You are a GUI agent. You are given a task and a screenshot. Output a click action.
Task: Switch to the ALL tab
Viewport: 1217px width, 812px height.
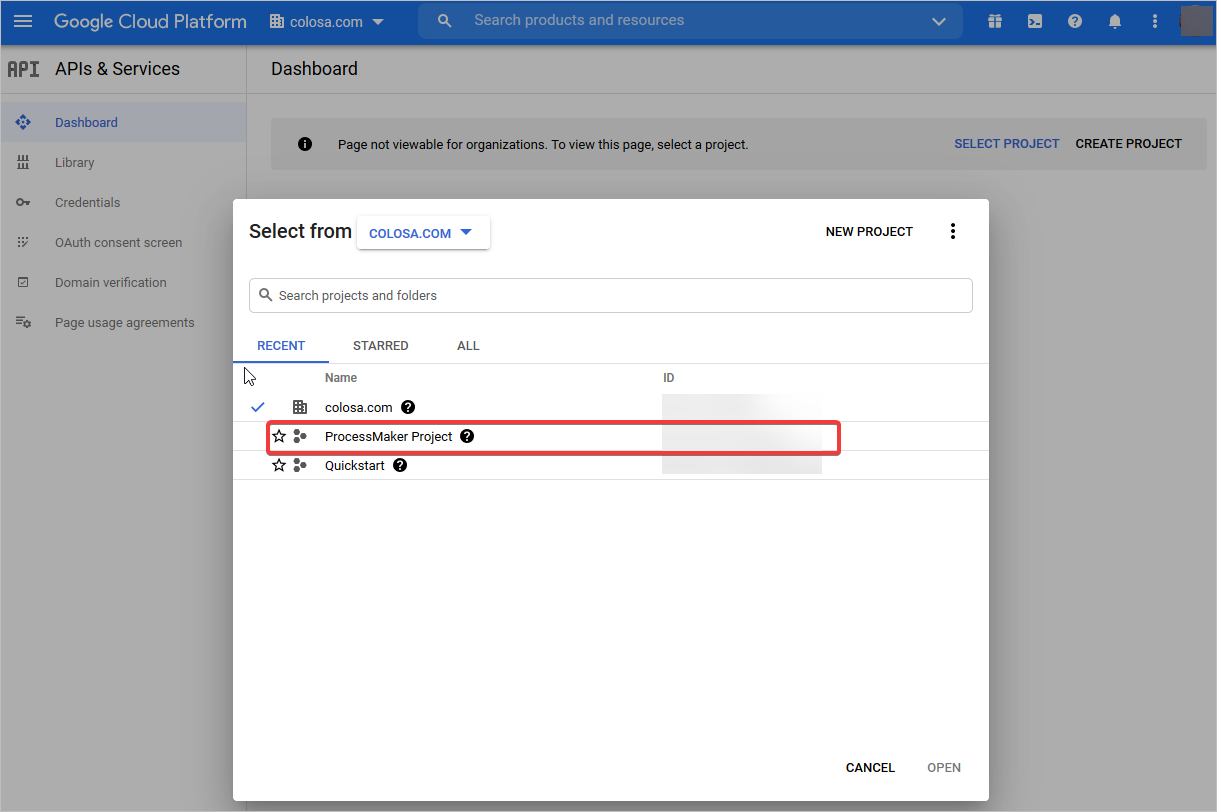tap(468, 346)
